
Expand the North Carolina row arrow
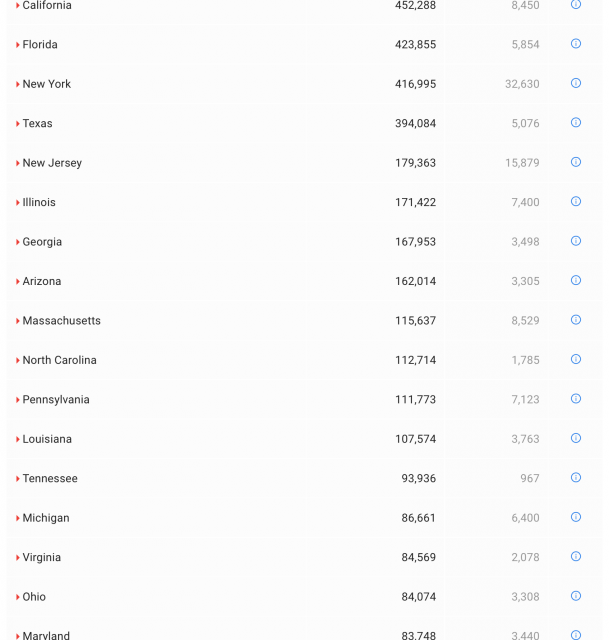(x=18, y=361)
